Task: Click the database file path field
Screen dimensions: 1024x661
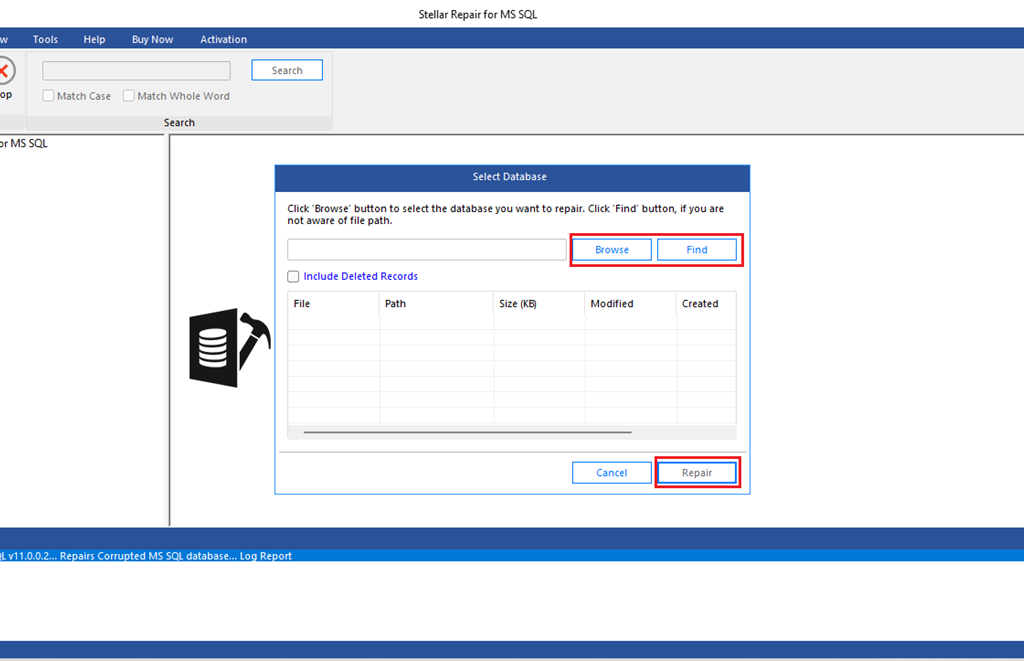Action: pos(426,250)
